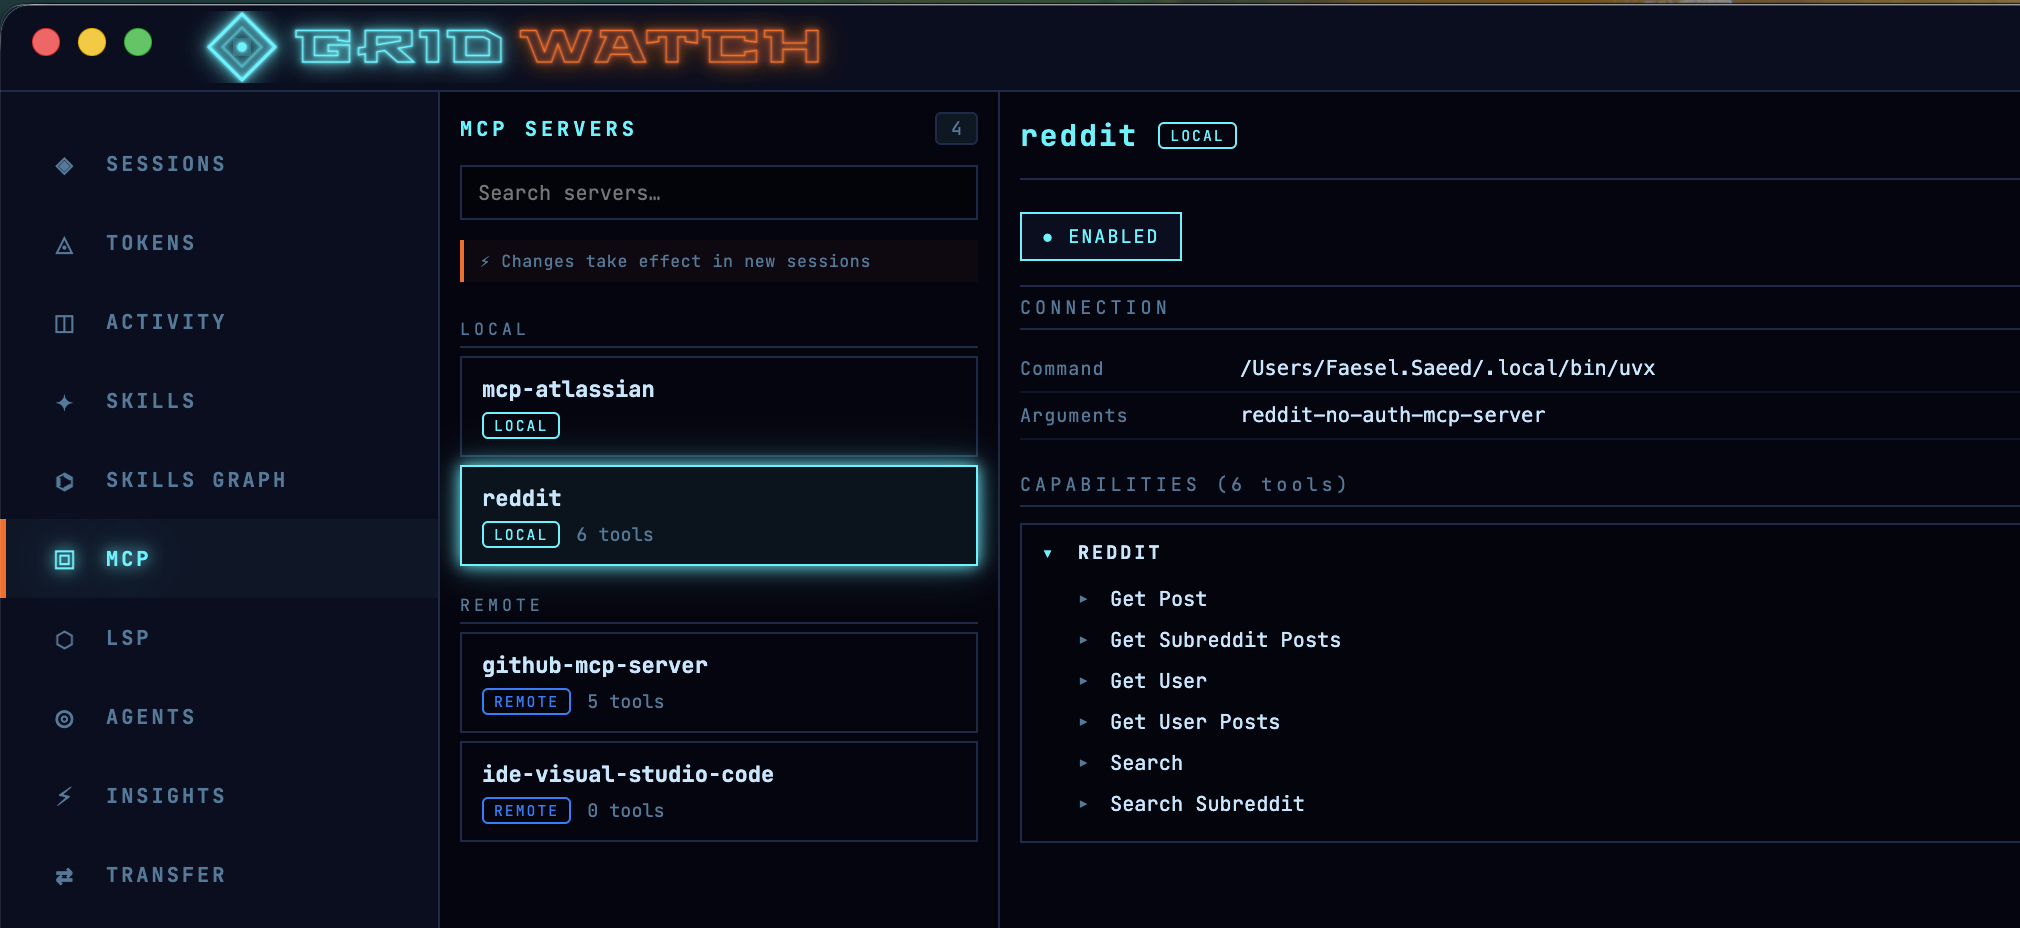The image size is (2020, 928).
Task: Click the Skills Graph hexagon icon
Action: click(64, 481)
